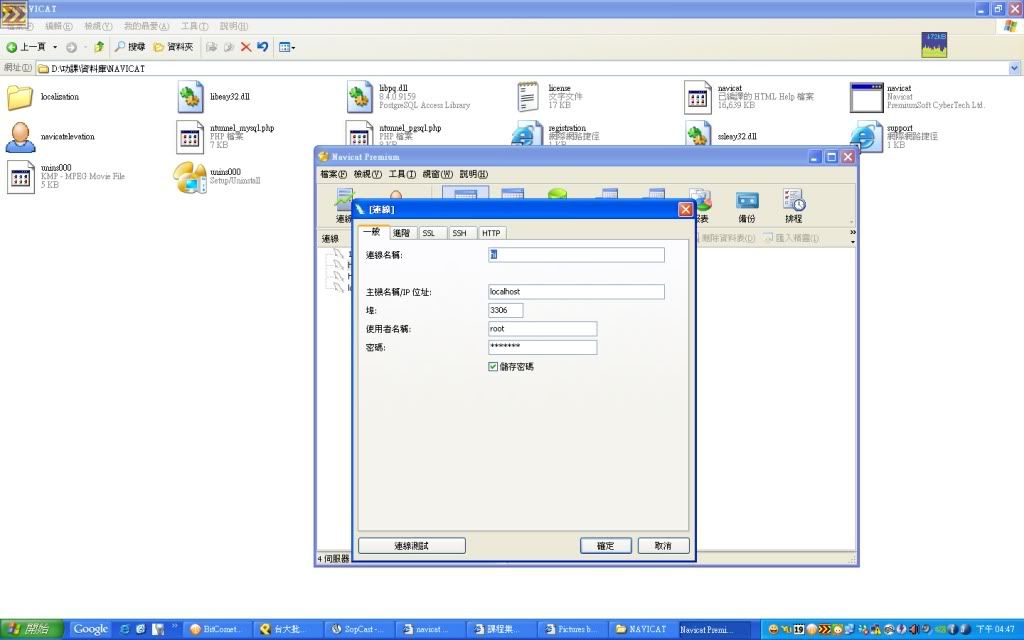Confirm with the OK (確定) button
Image resolution: width=1024 pixels, height=640 pixels.
point(606,546)
